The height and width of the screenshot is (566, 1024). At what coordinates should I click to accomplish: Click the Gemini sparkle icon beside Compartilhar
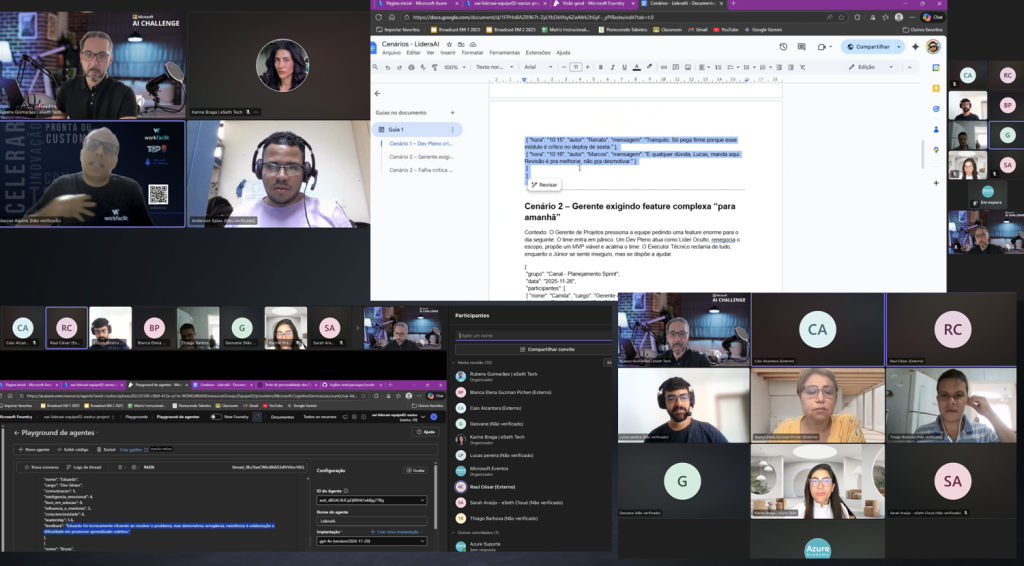[x=914, y=46]
